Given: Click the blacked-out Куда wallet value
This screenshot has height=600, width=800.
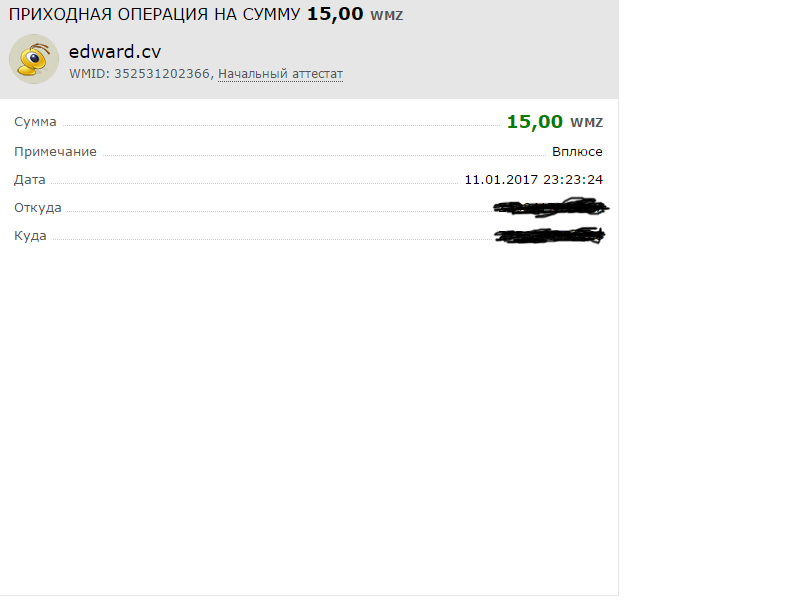Looking at the screenshot, I should [550, 236].
